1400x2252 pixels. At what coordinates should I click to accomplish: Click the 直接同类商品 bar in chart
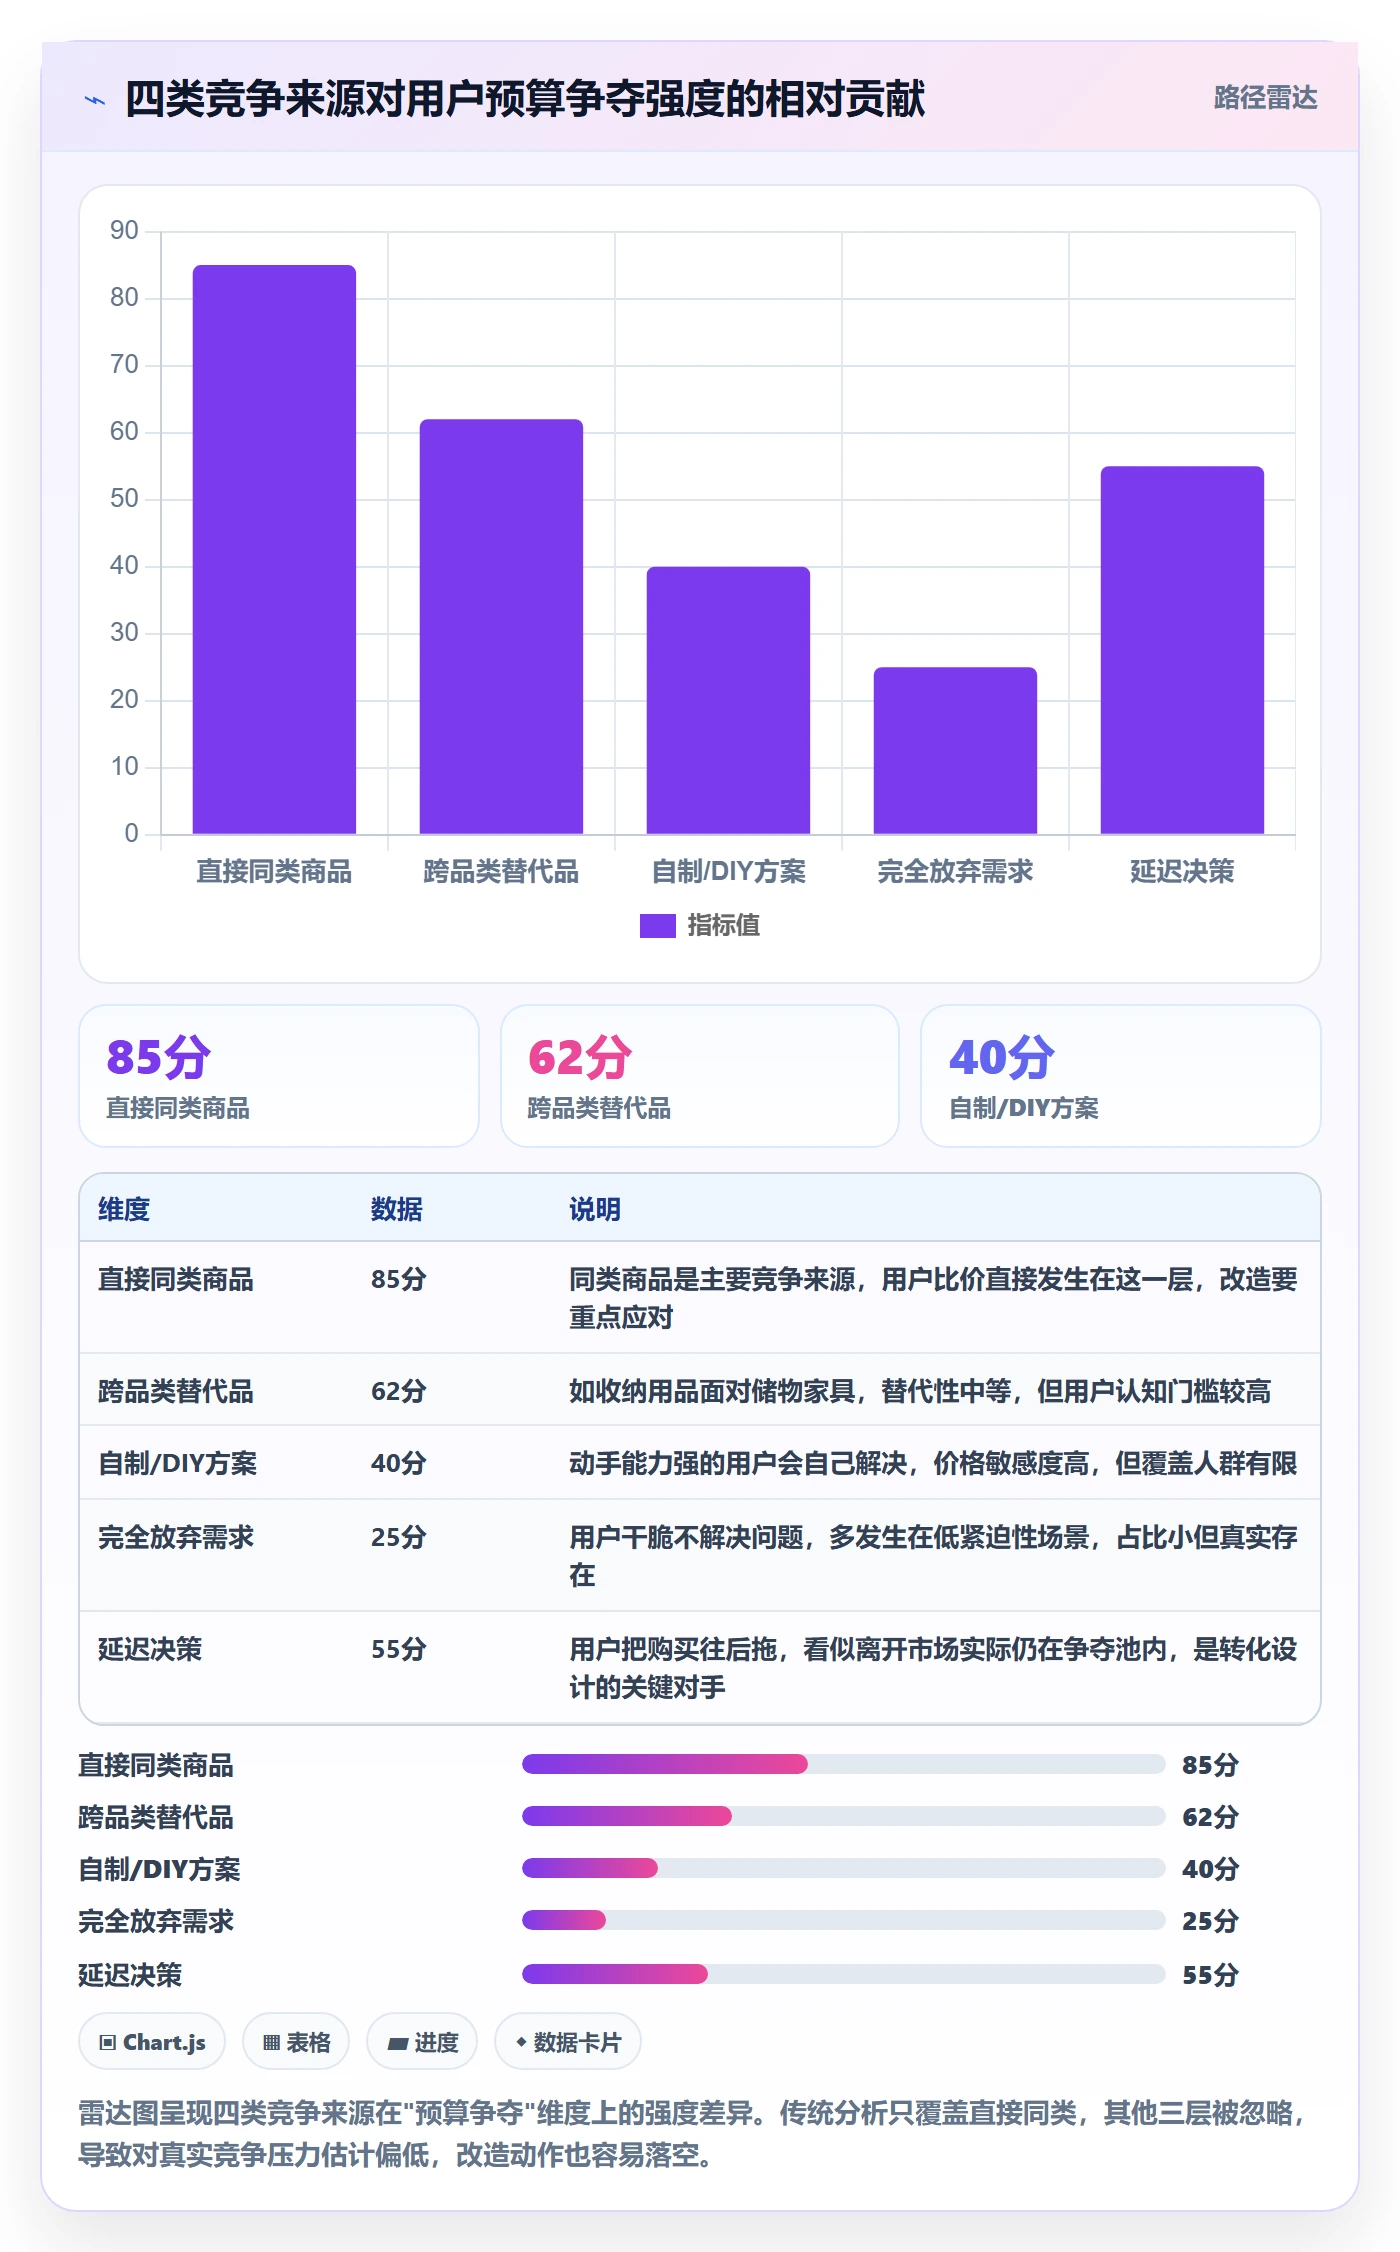coord(274,549)
